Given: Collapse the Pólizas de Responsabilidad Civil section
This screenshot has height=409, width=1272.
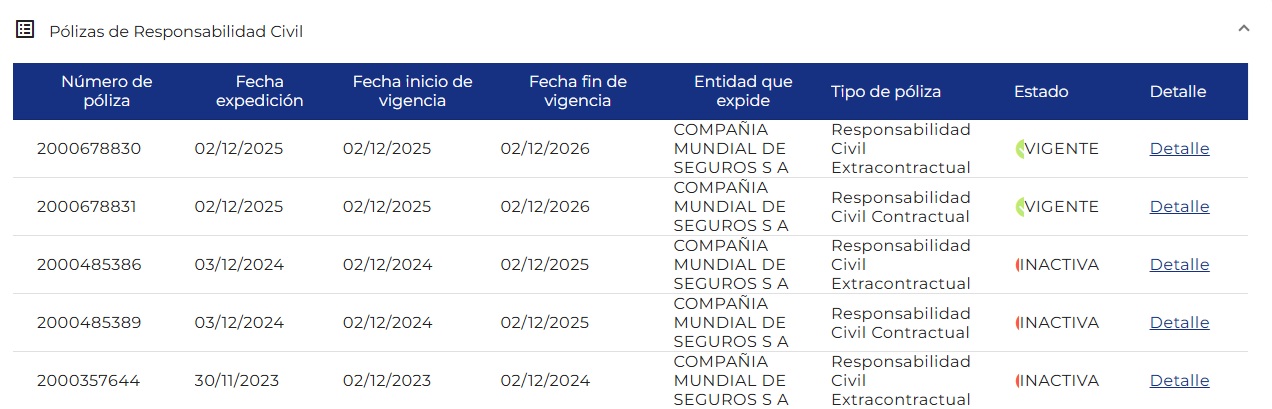Looking at the screenshot, I should coord(1243,29).
